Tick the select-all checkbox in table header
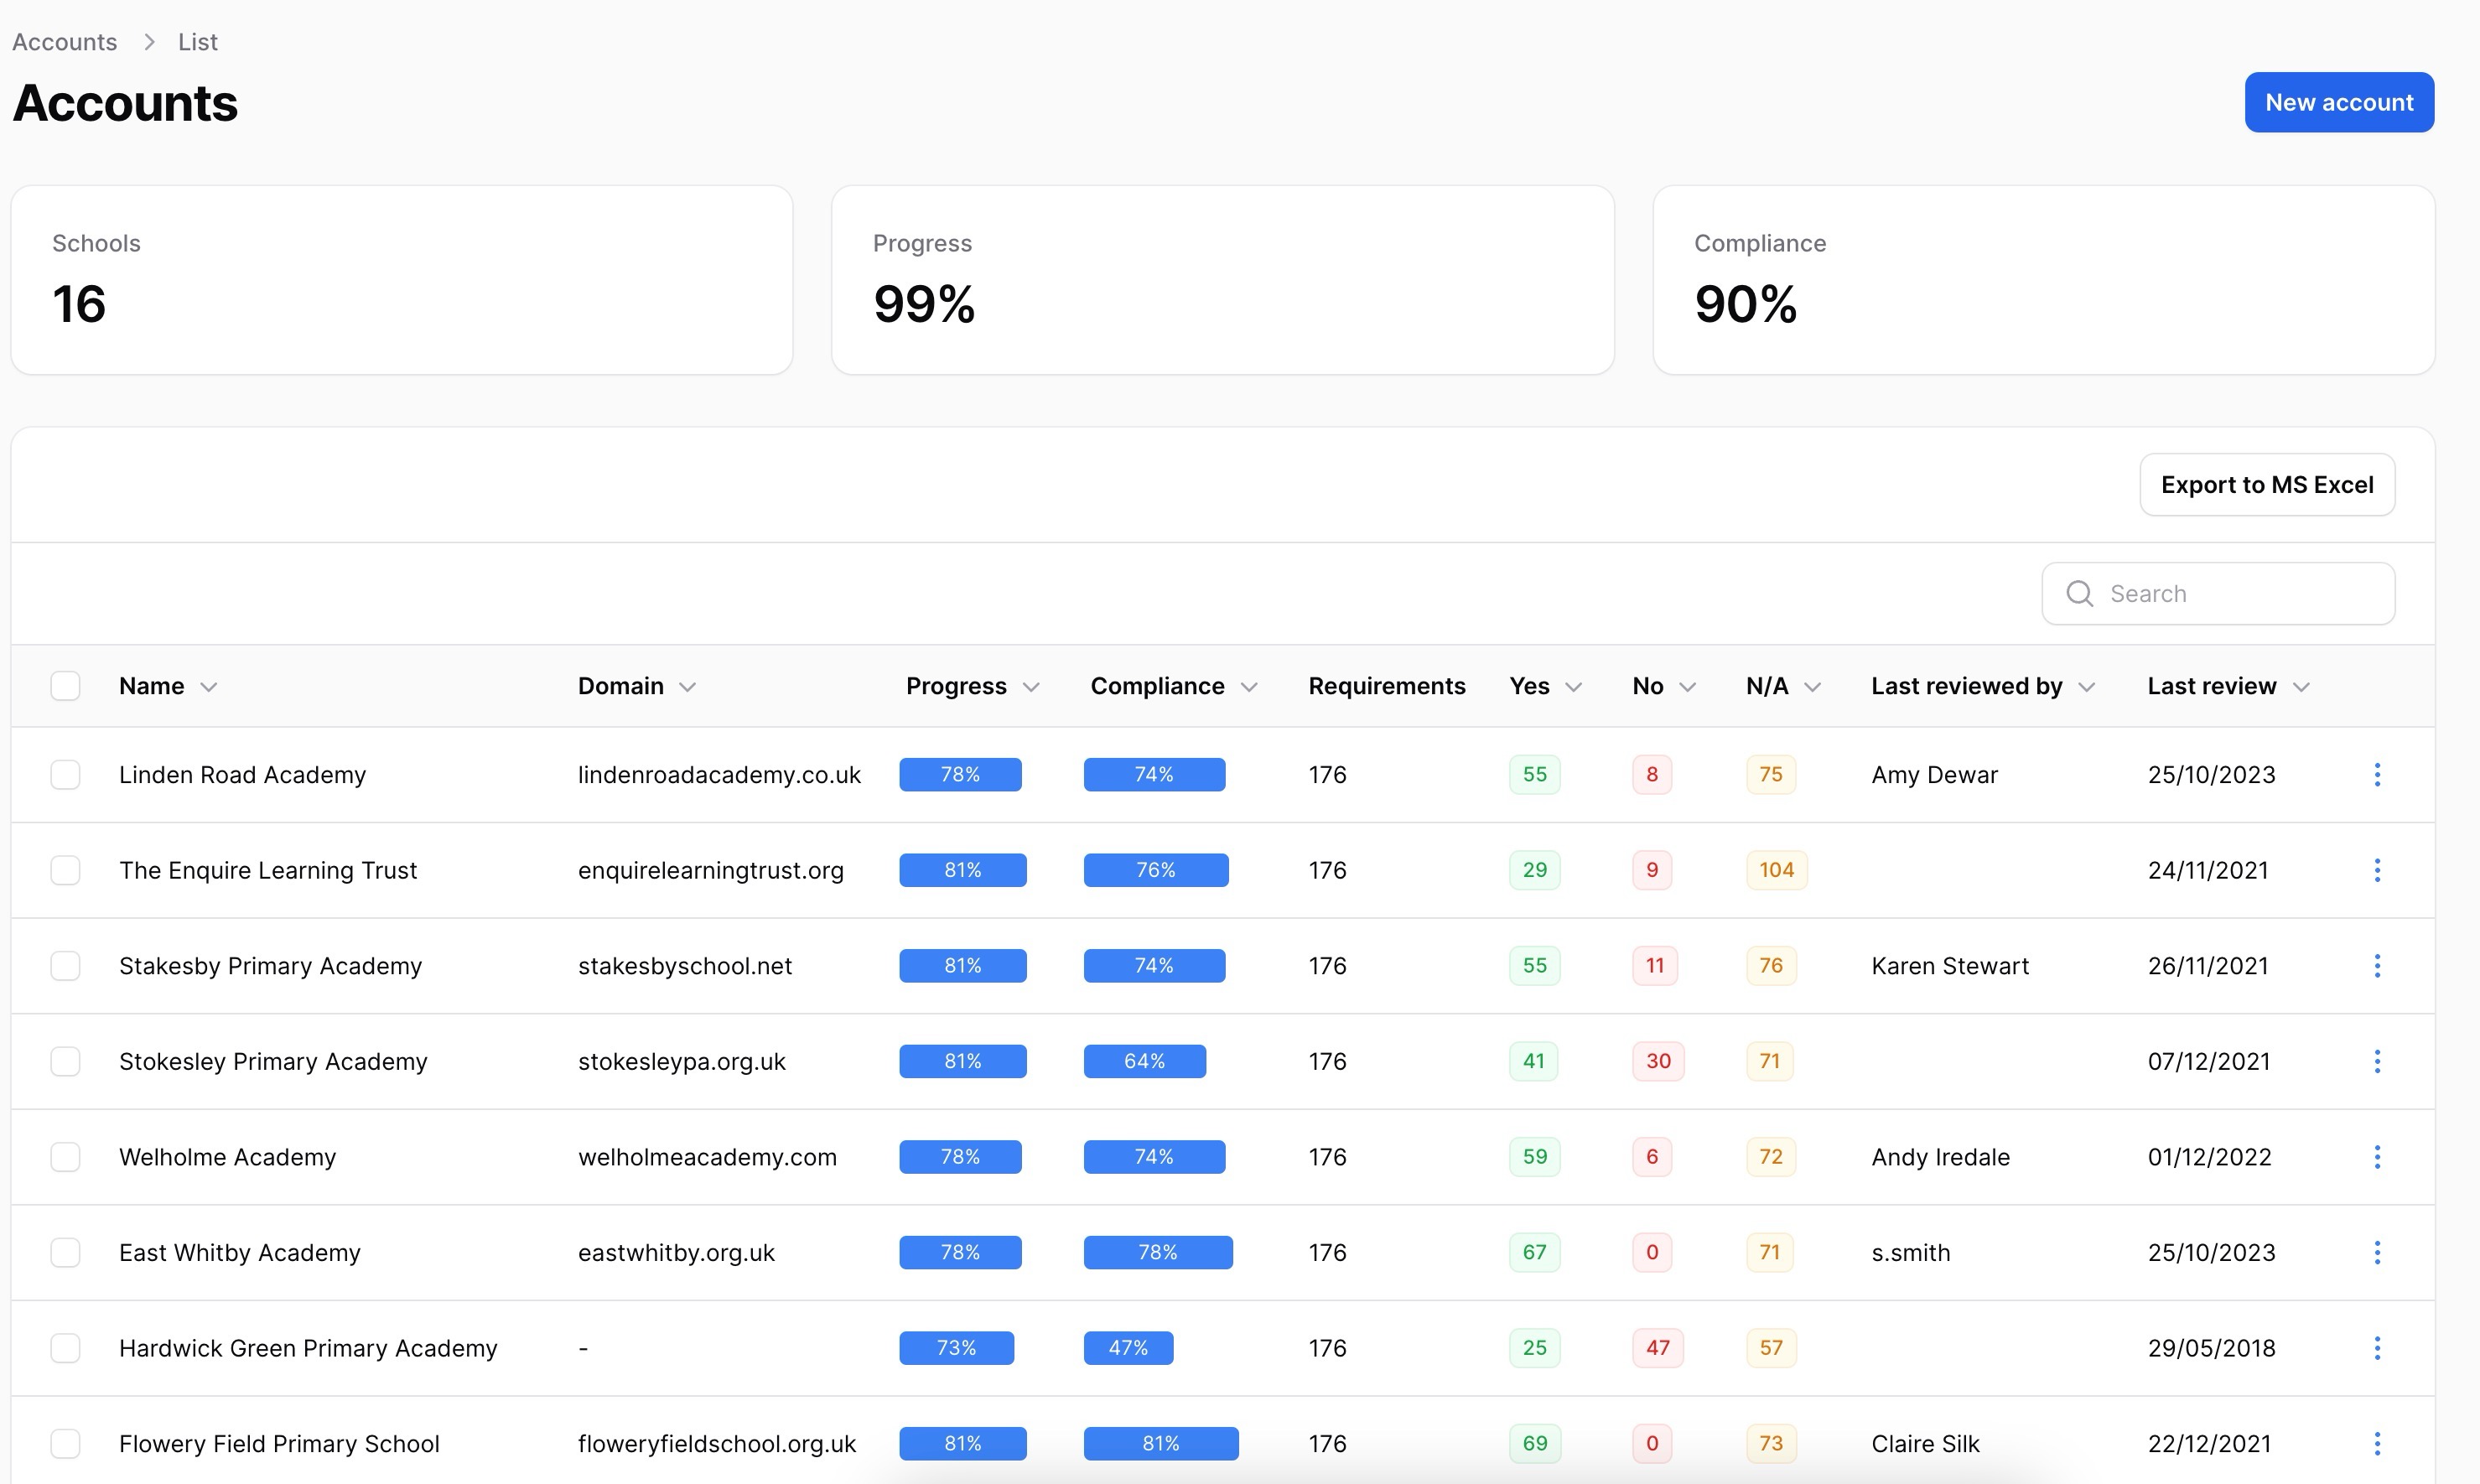 65,686
